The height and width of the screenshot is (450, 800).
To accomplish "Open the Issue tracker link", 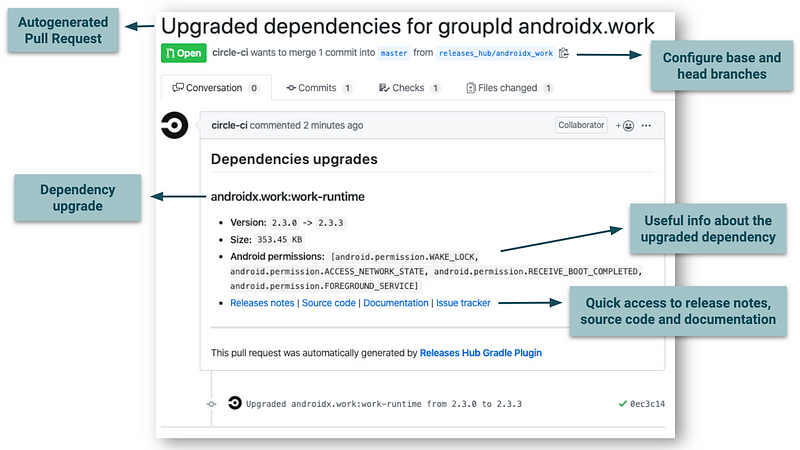I will 463,303.
